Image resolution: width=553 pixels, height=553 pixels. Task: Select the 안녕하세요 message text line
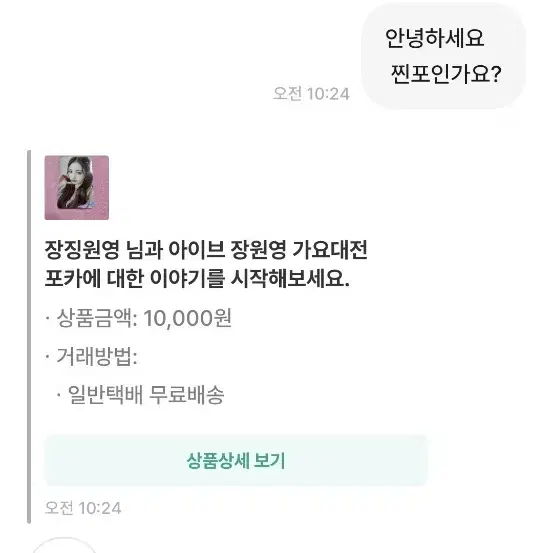(x=434, y=38)
